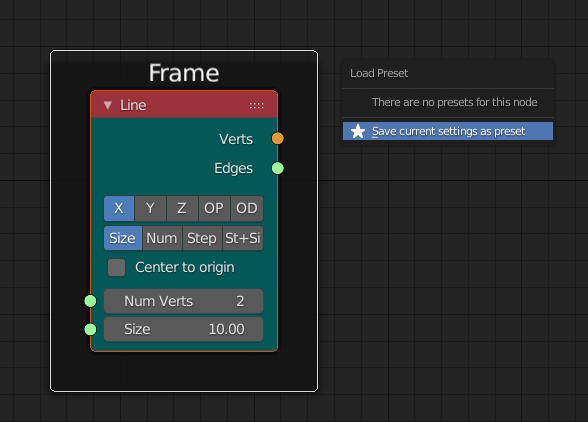
Task: Click the Load Preset menu title
Action: [x=379, y=73]
